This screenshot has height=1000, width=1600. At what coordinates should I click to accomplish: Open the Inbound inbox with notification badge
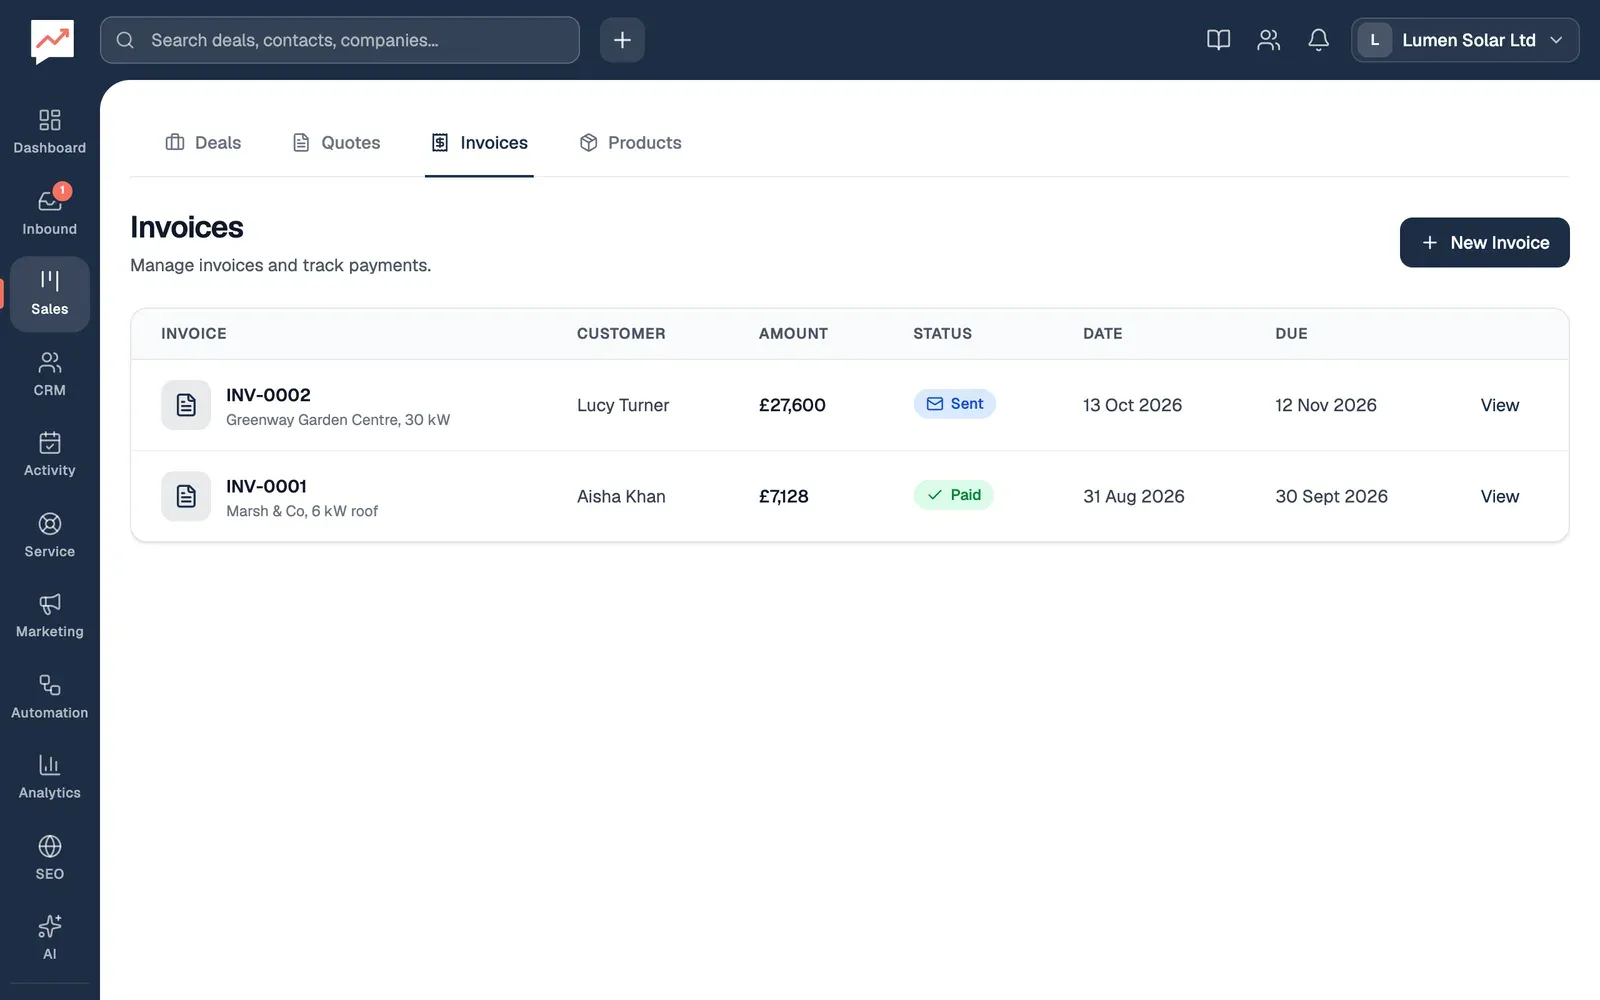coord(49,213)
